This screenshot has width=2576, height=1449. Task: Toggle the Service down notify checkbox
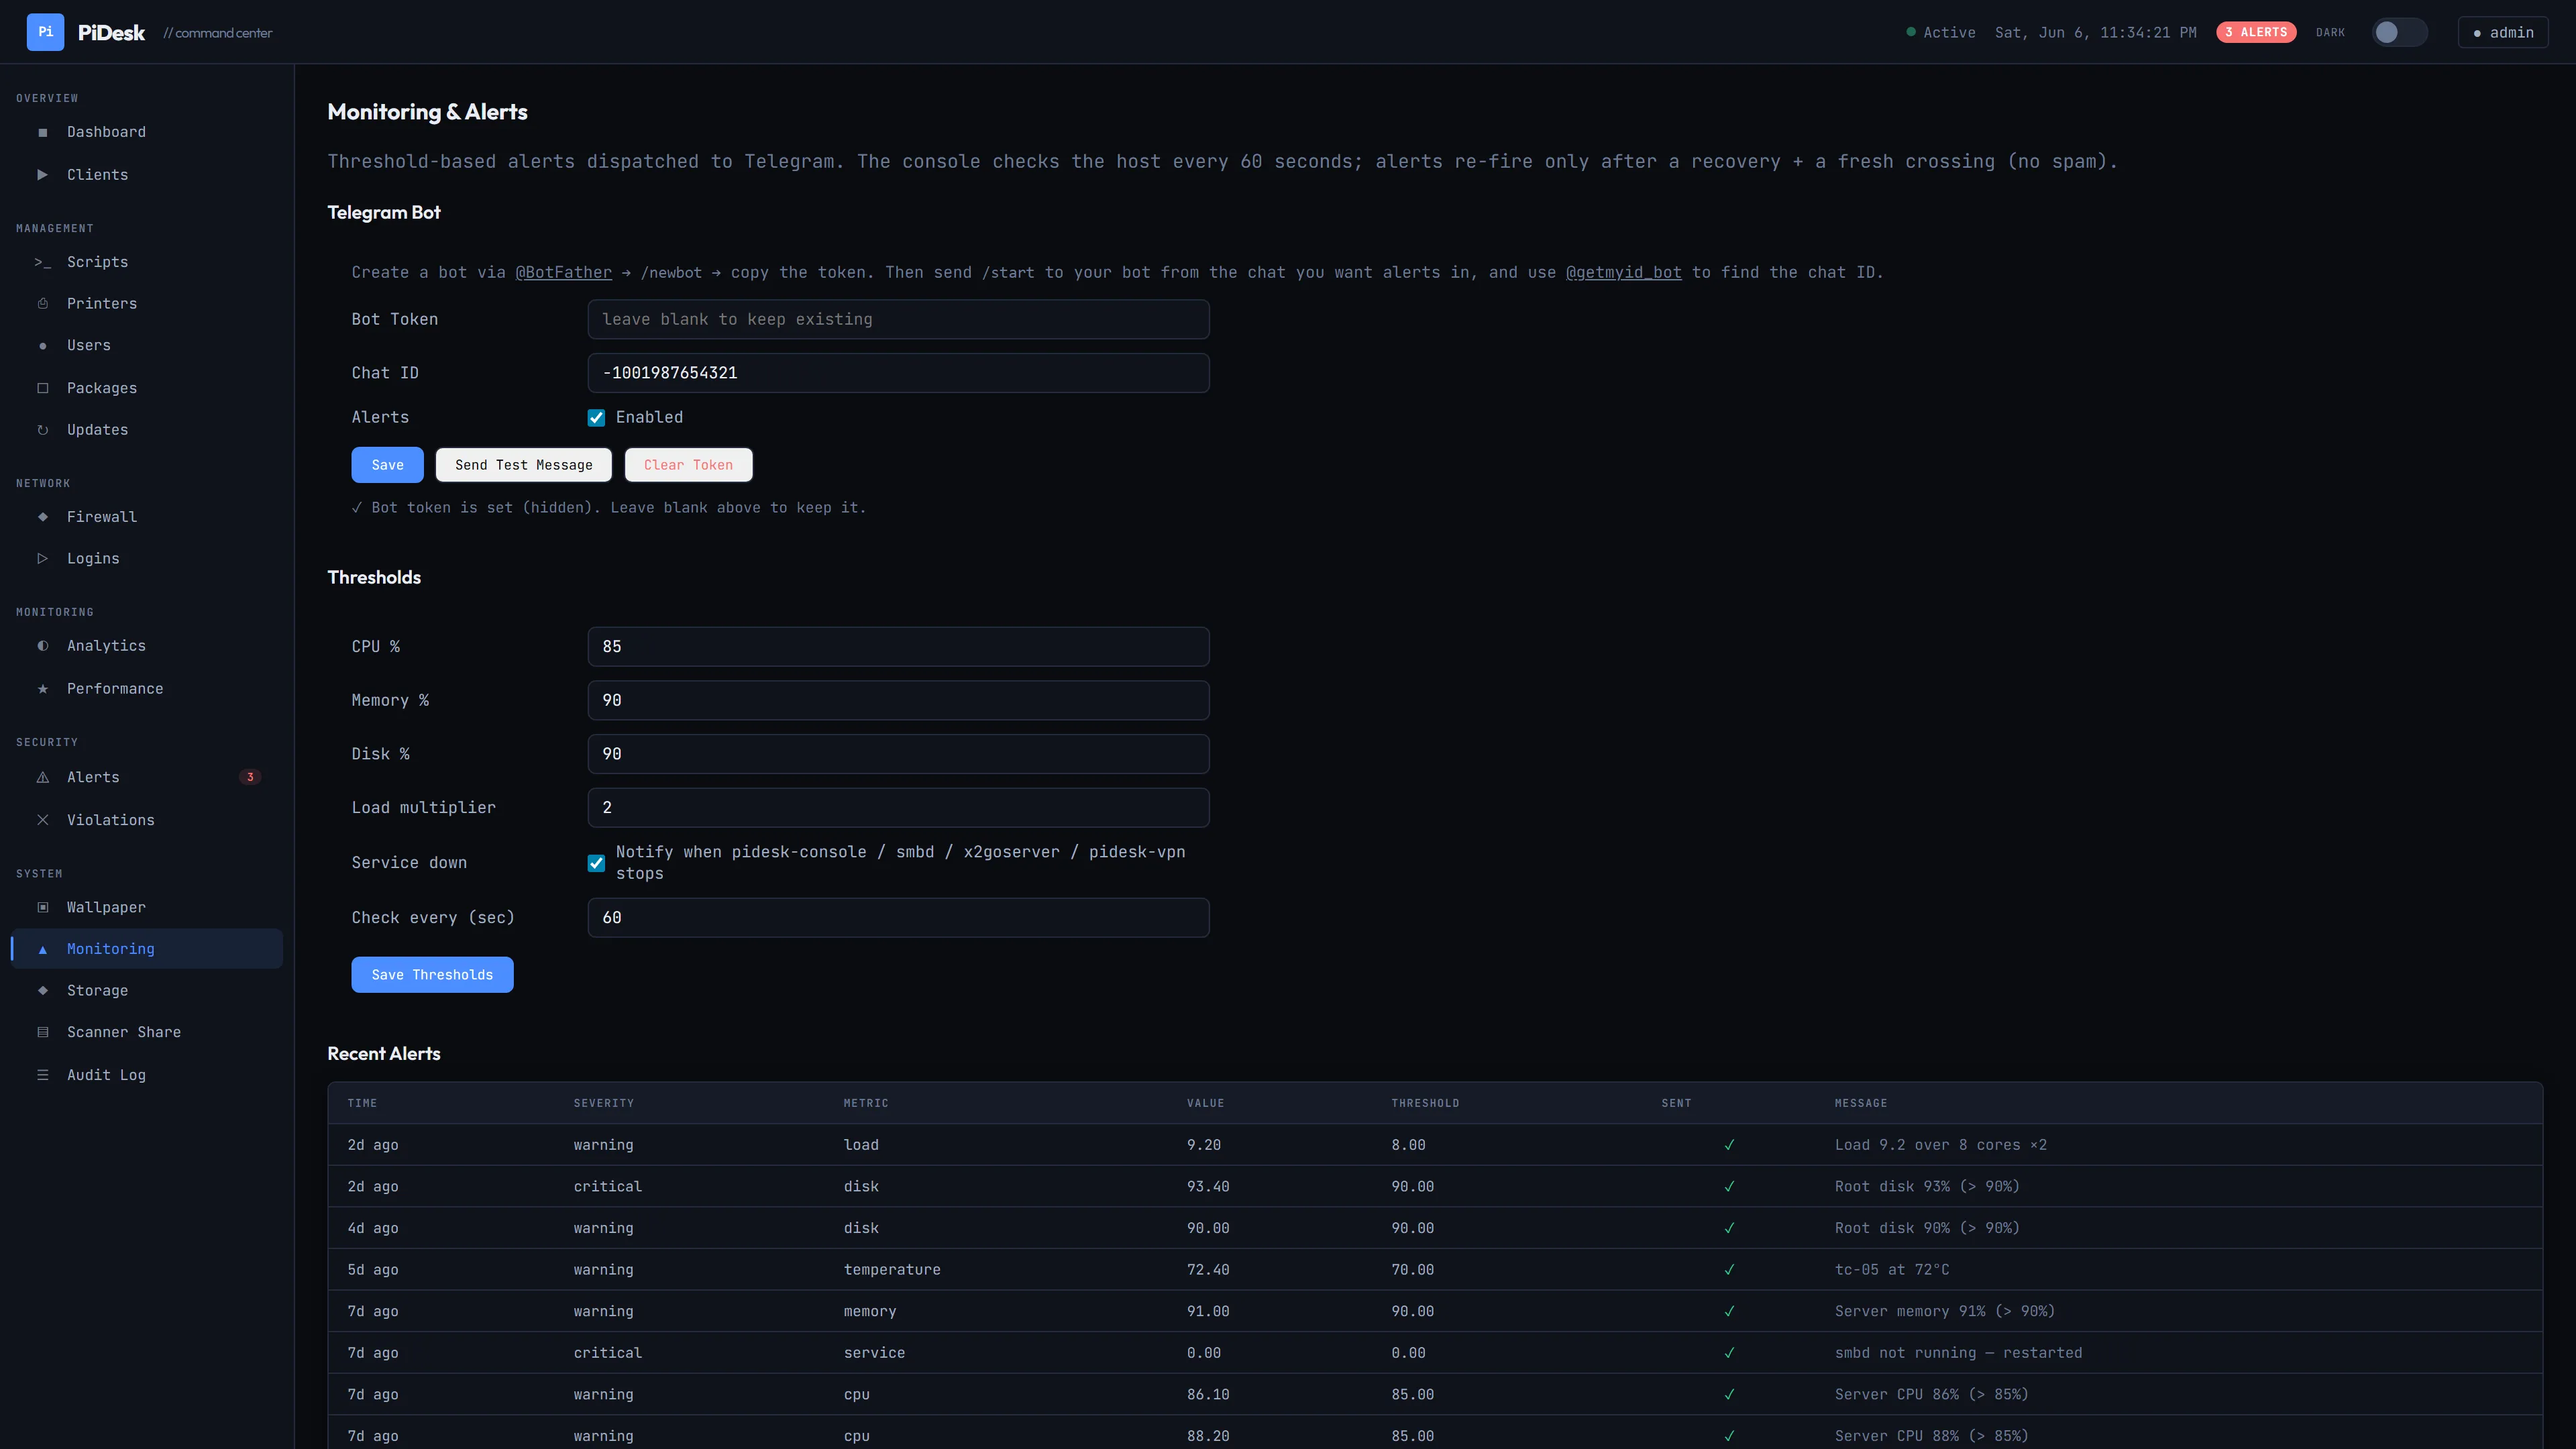point(596,863)
